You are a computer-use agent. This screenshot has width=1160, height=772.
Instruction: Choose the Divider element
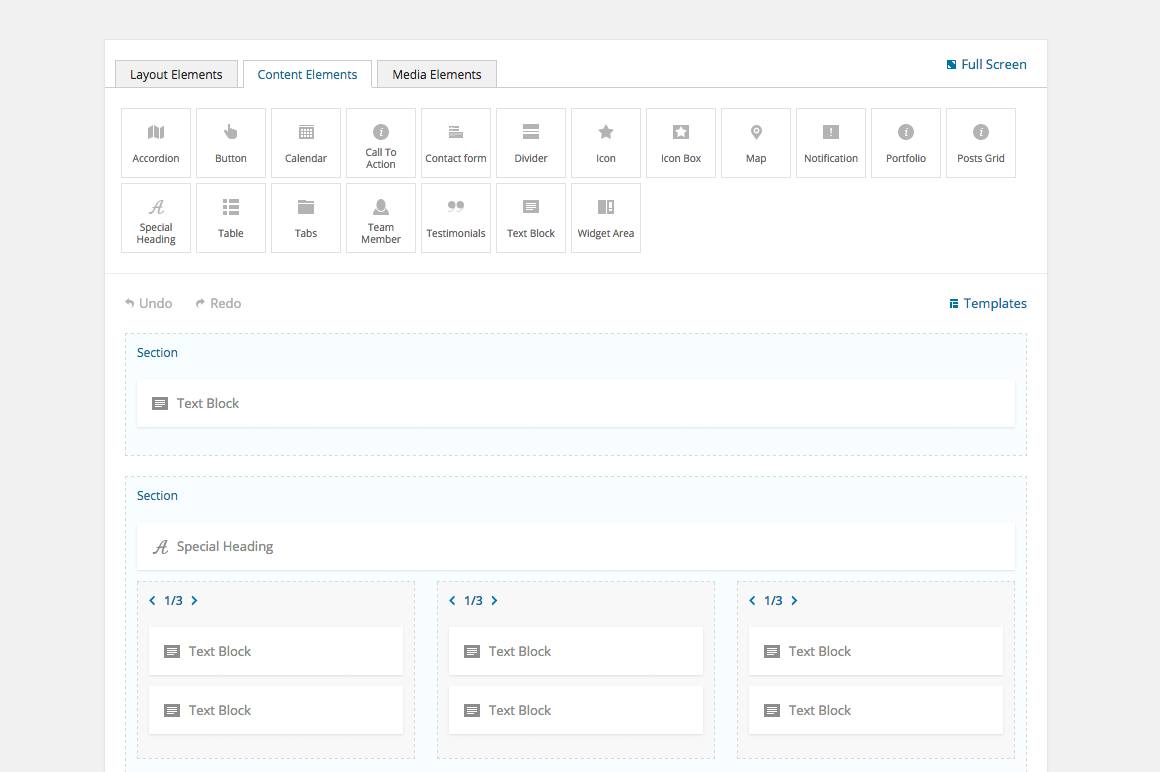531,143
